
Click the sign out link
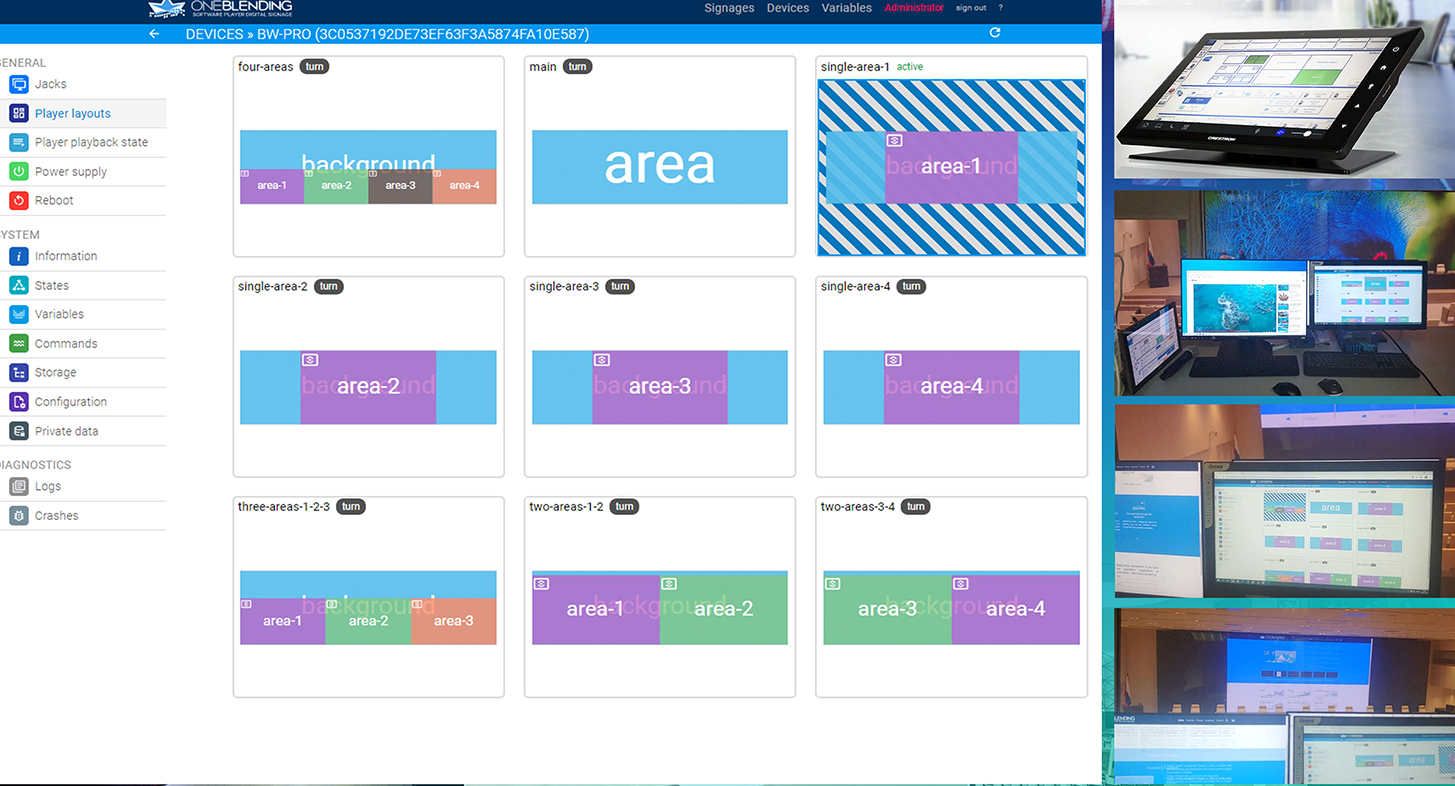click(x=970, y=8)
